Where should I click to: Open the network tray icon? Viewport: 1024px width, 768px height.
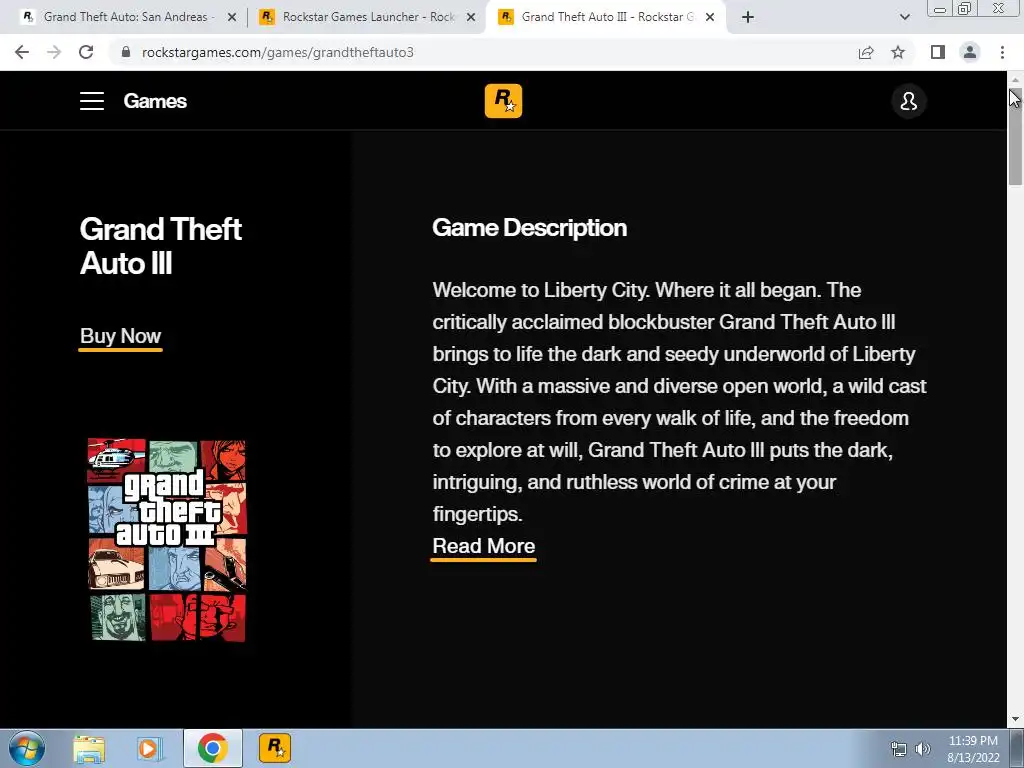coord(899,749)
